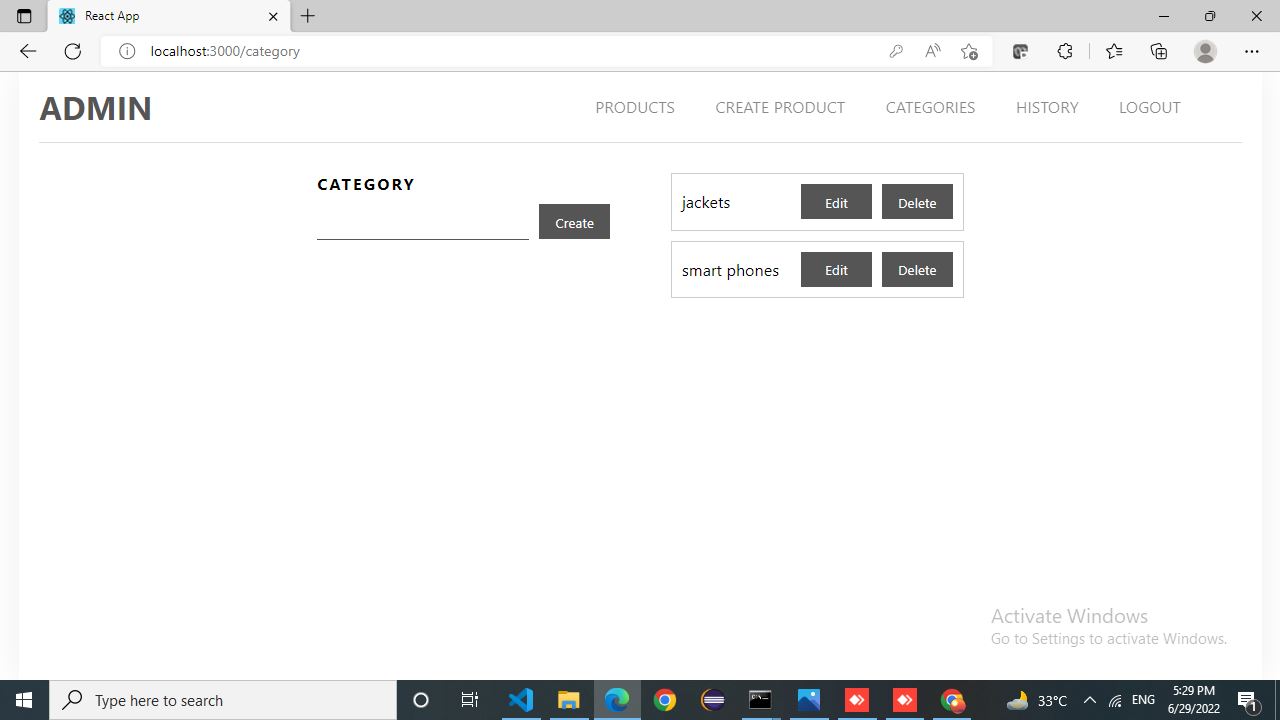Edit the smart phones category
Viewport: 1280px width, 720px height.
click(836, 270)
